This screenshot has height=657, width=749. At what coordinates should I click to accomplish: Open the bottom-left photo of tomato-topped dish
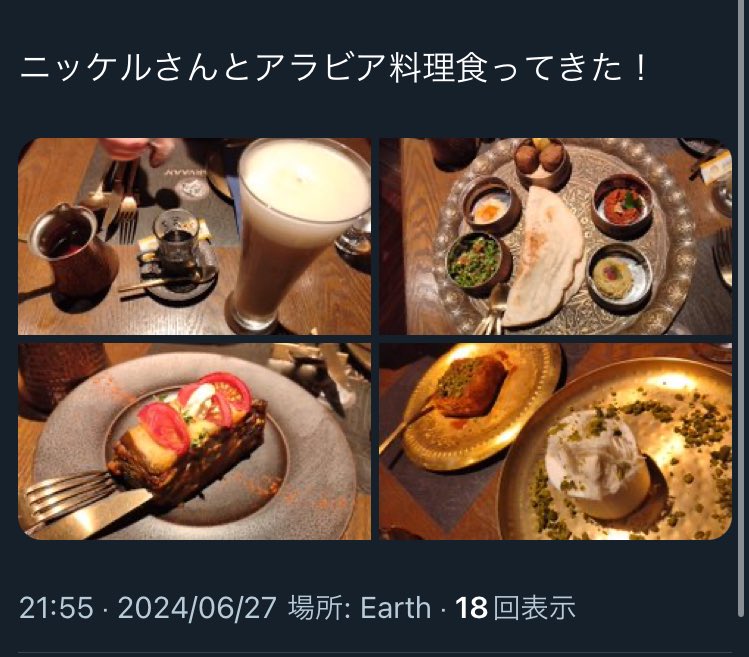pos(194,442)
